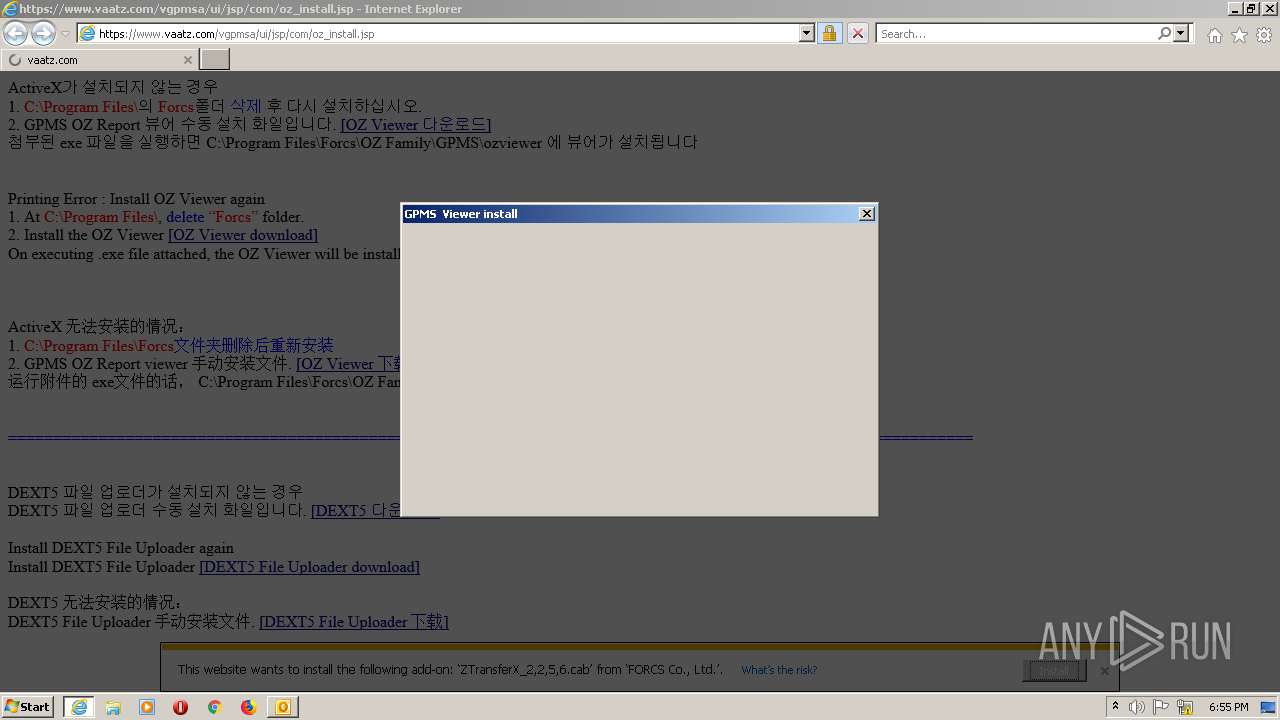This screenshot has height=720, width=1280.
Task: Open a new blank tab
Action: 215,60
